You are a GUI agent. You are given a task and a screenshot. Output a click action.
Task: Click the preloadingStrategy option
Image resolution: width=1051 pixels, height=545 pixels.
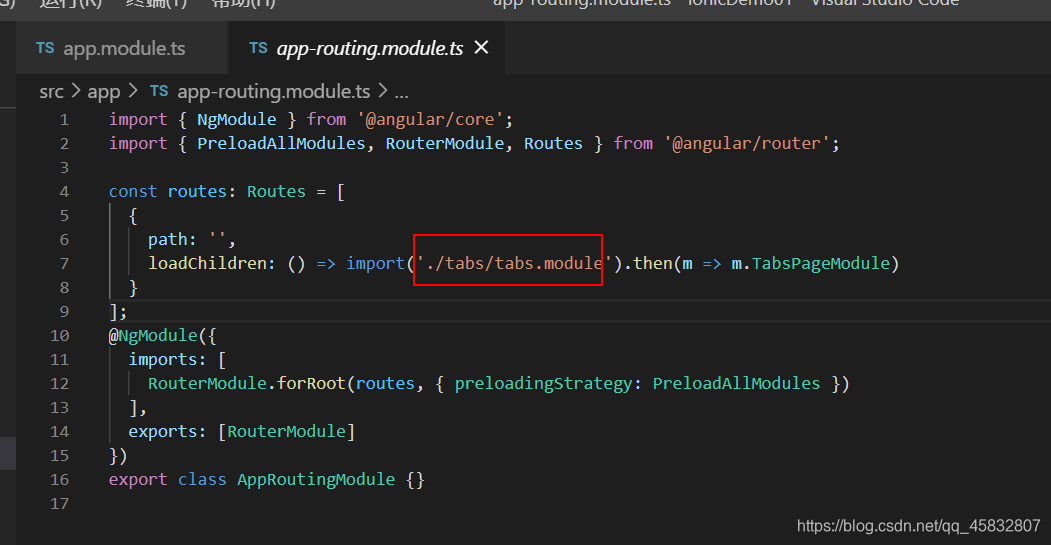543,383
